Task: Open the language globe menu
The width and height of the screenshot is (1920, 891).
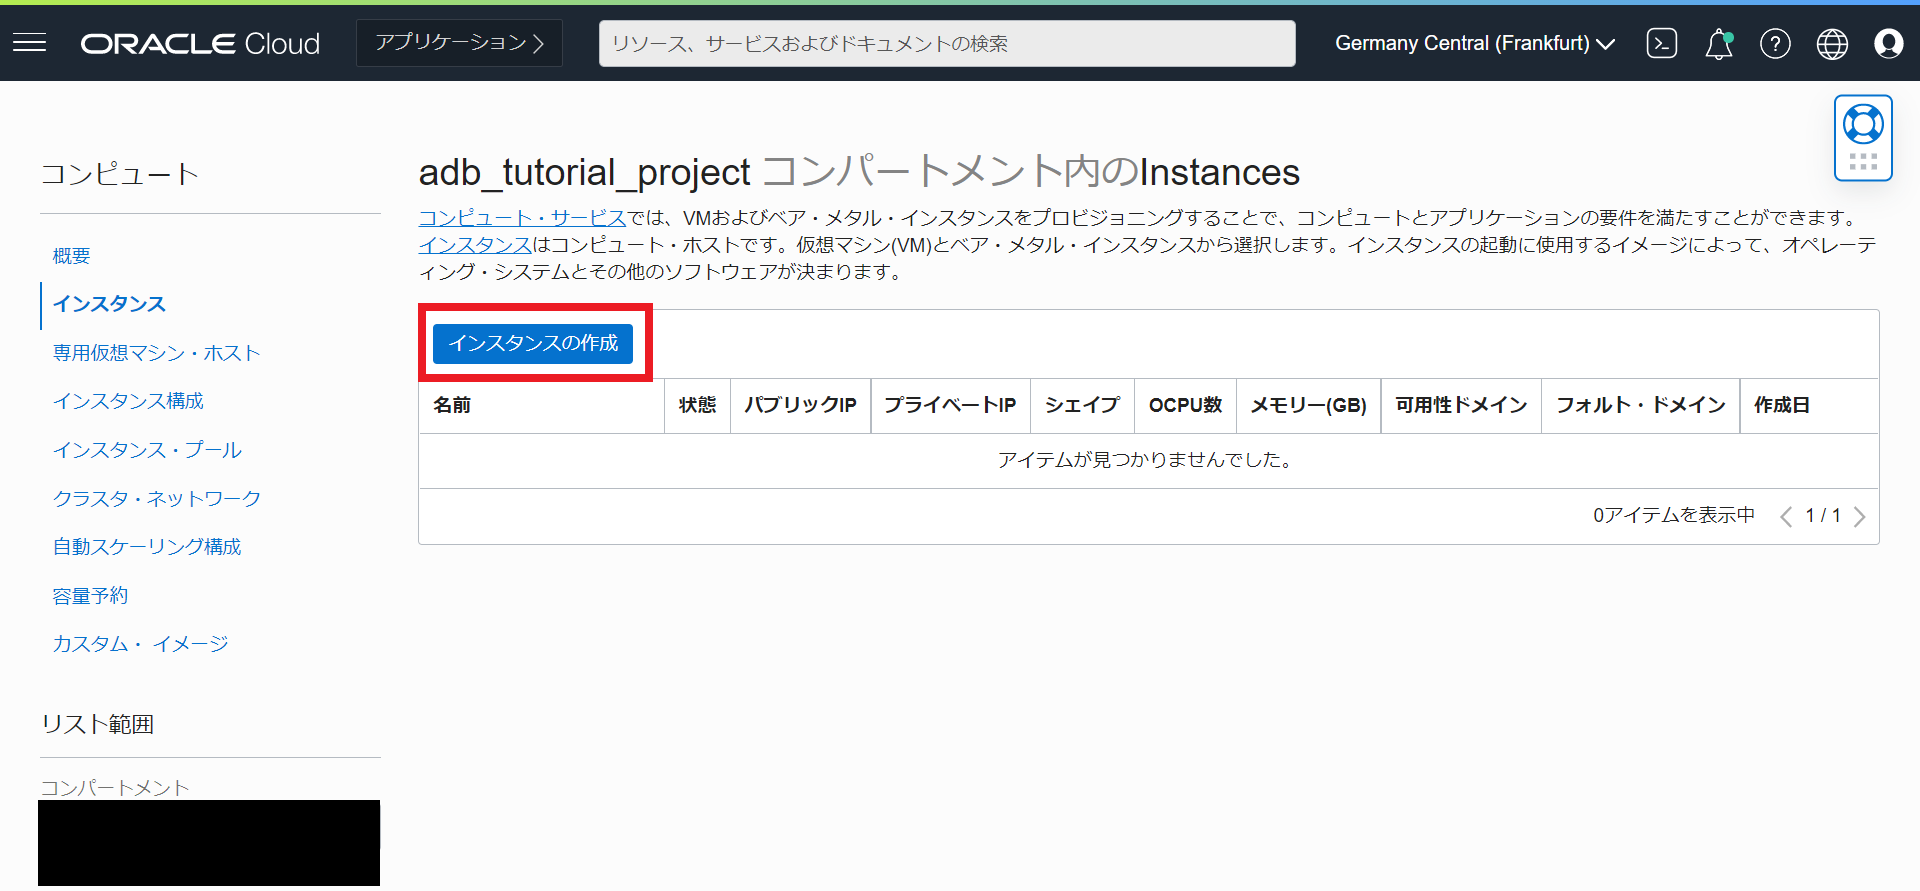Action: 1832,44
